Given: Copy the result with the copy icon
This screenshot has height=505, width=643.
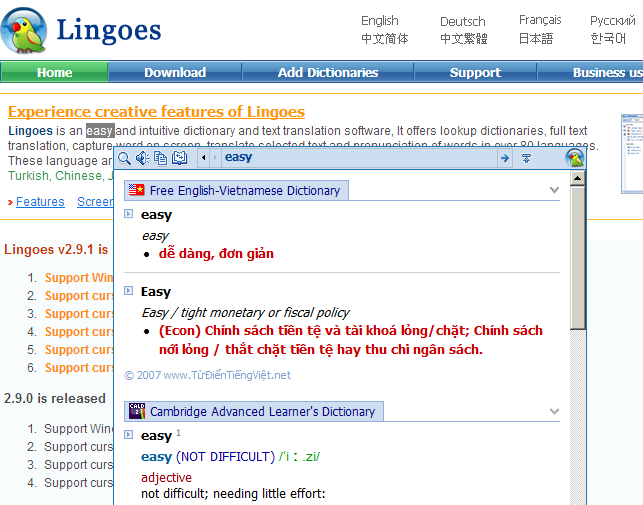Looking at the screenshot, I should (160, 158).
